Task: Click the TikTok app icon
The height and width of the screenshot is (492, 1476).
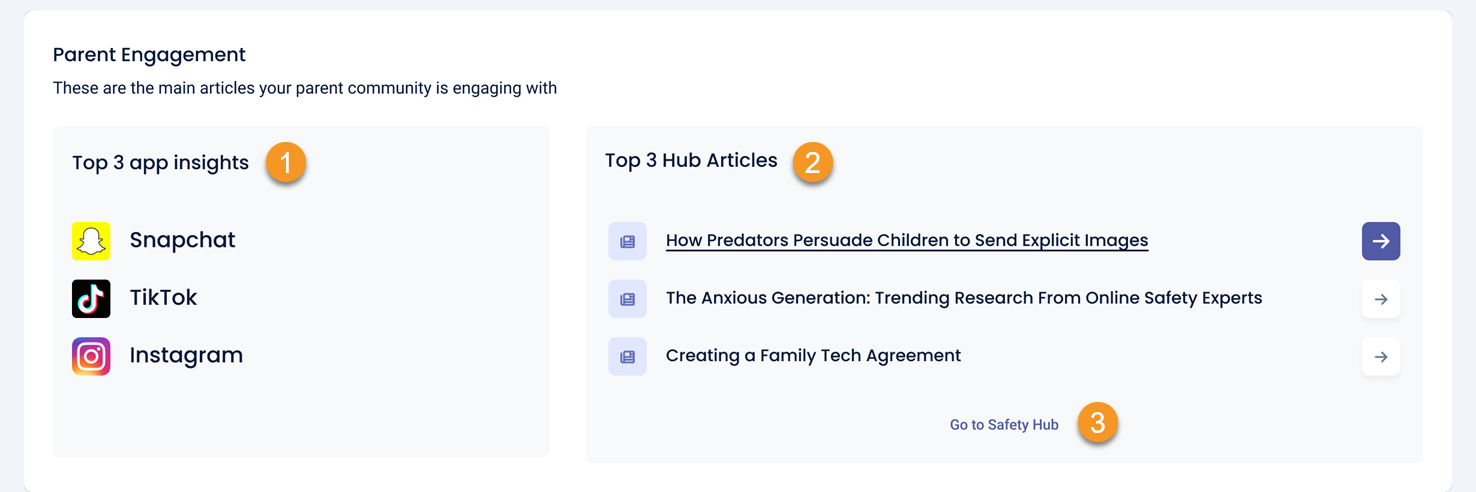Action: coord(91,299)
